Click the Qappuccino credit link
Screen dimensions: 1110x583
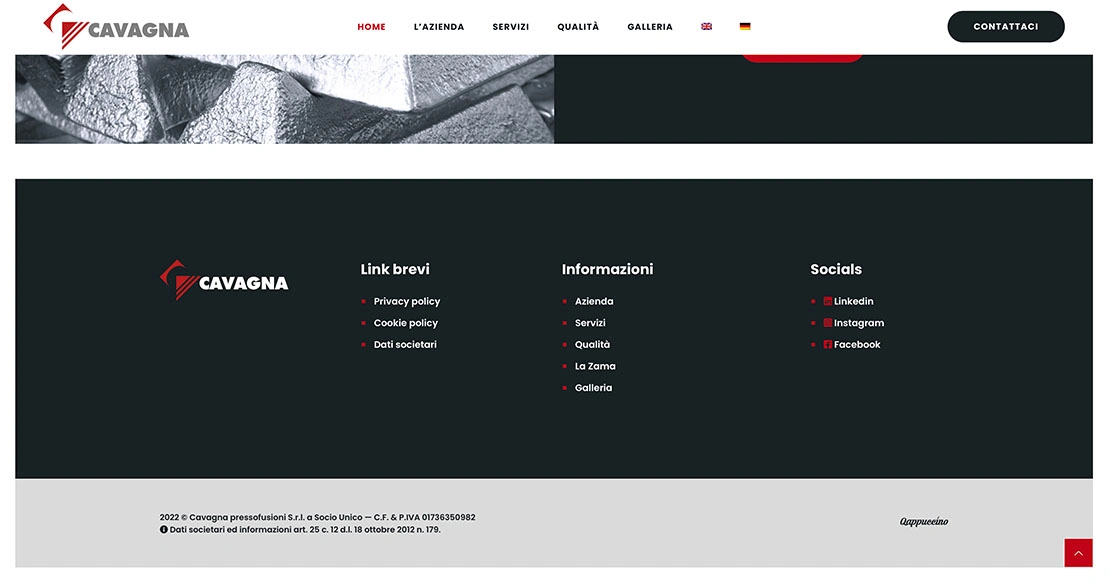click(924, 521)
